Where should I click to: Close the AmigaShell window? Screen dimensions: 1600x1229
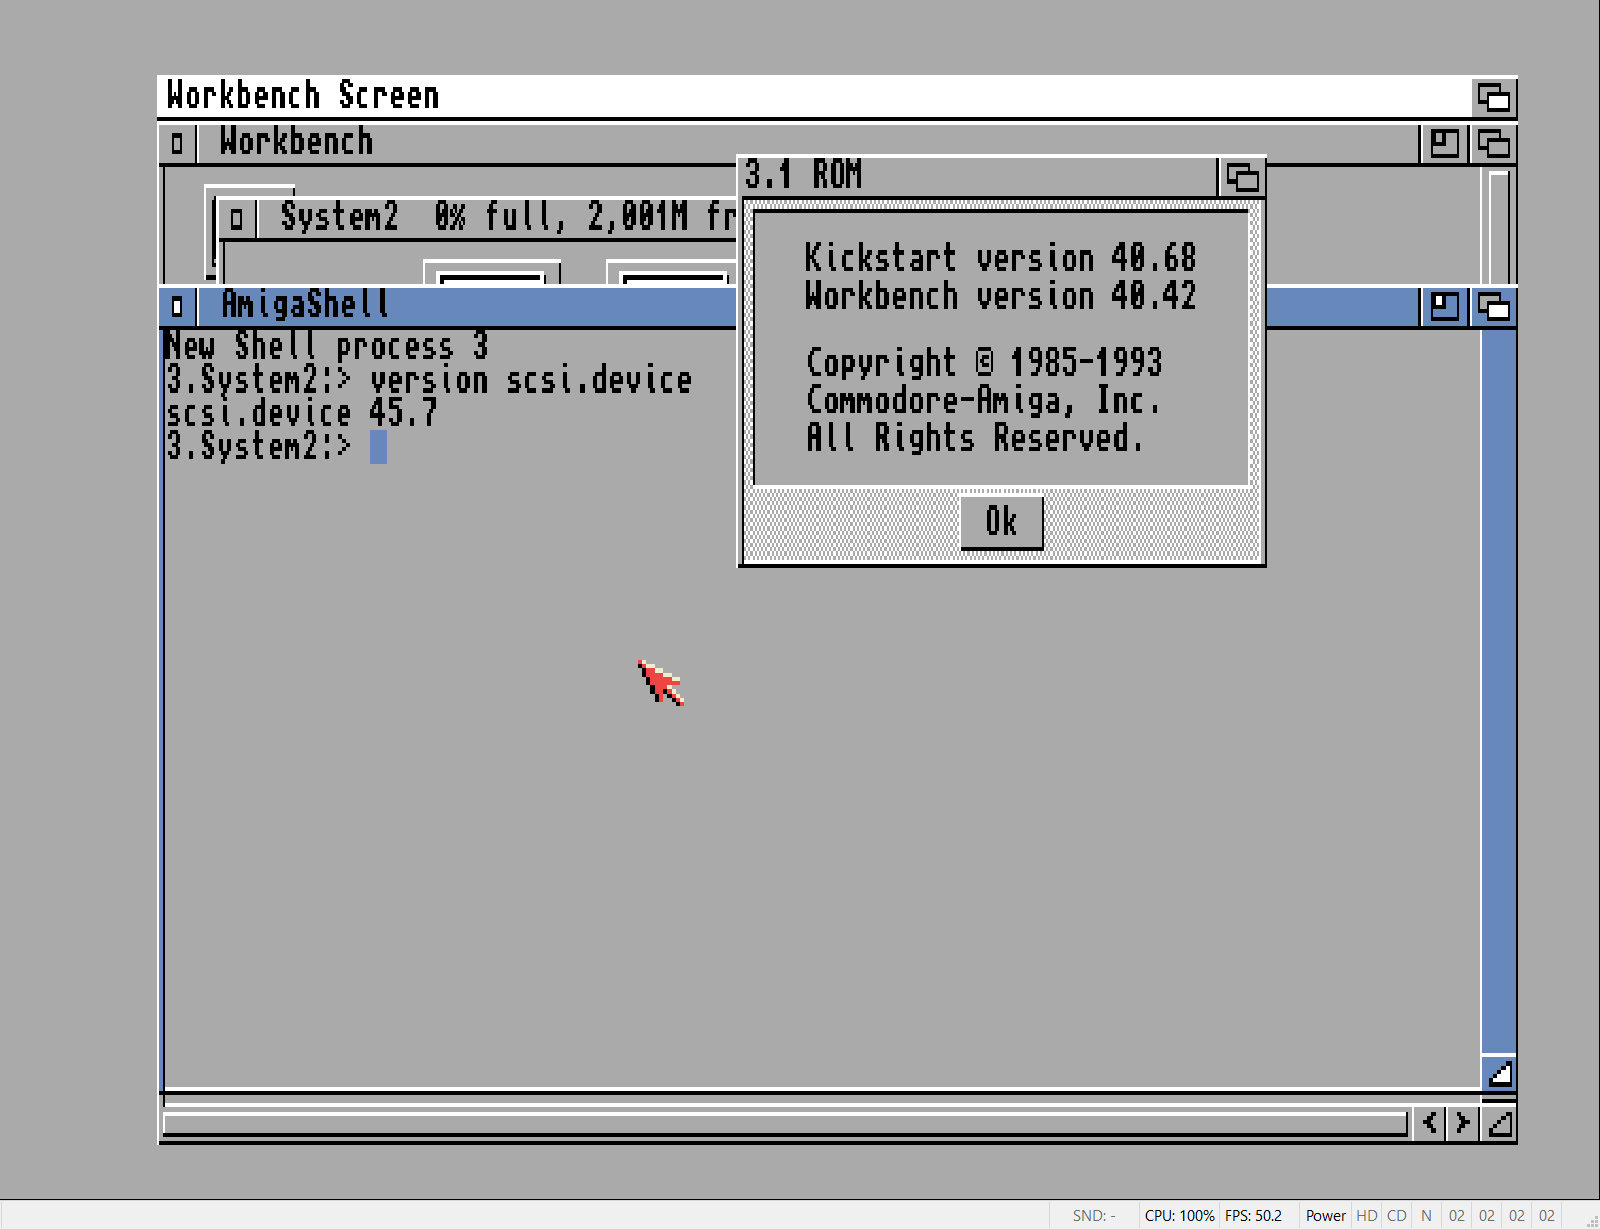click(177, 306)
